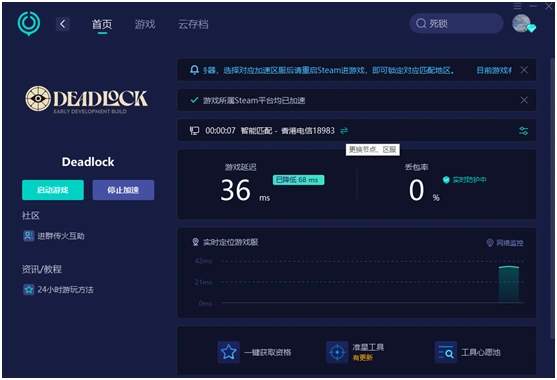Switch node with the swap arrows icon
557x380 pixels.
(344, 131)
